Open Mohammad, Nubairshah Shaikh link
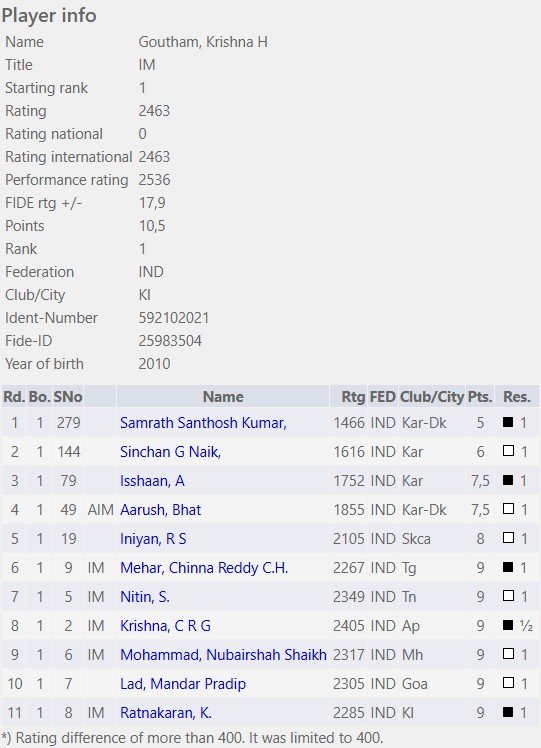 coord(223,655)
